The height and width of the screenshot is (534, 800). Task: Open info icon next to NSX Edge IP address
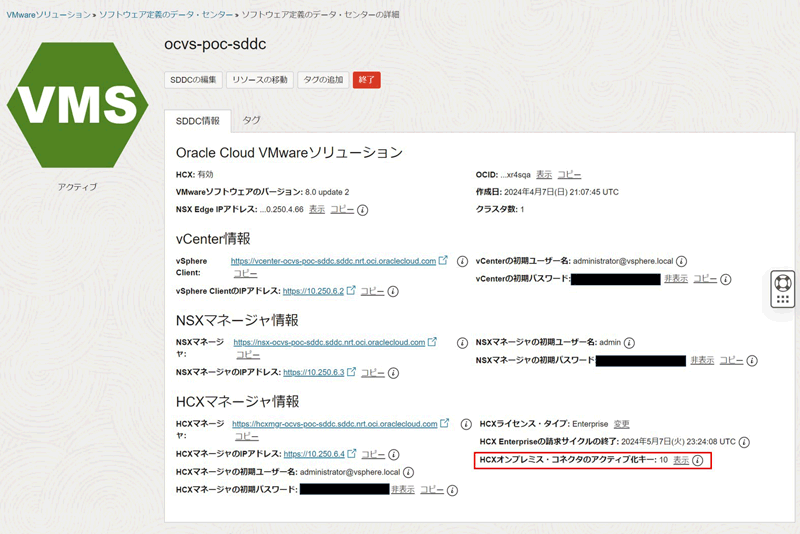tap(363, 210)
